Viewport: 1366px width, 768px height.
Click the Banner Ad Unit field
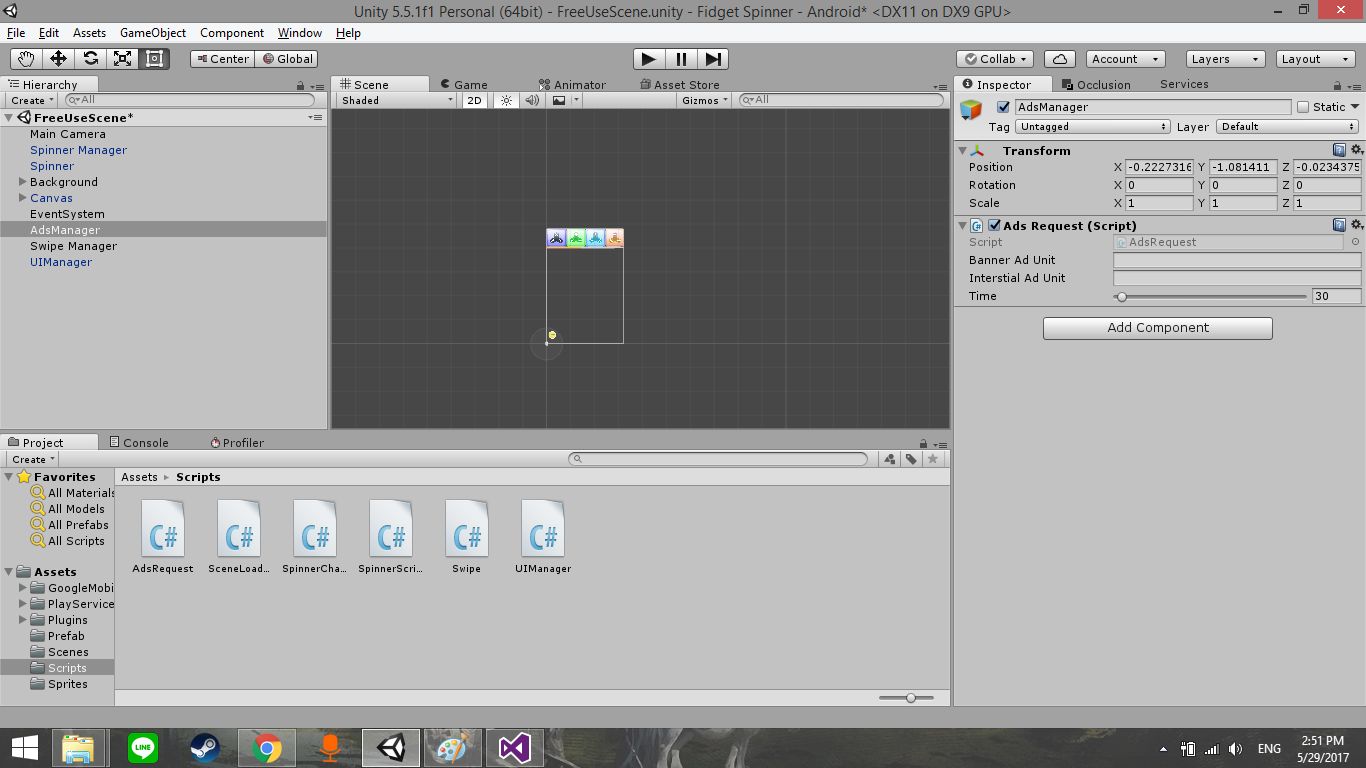click(1236, 260)
